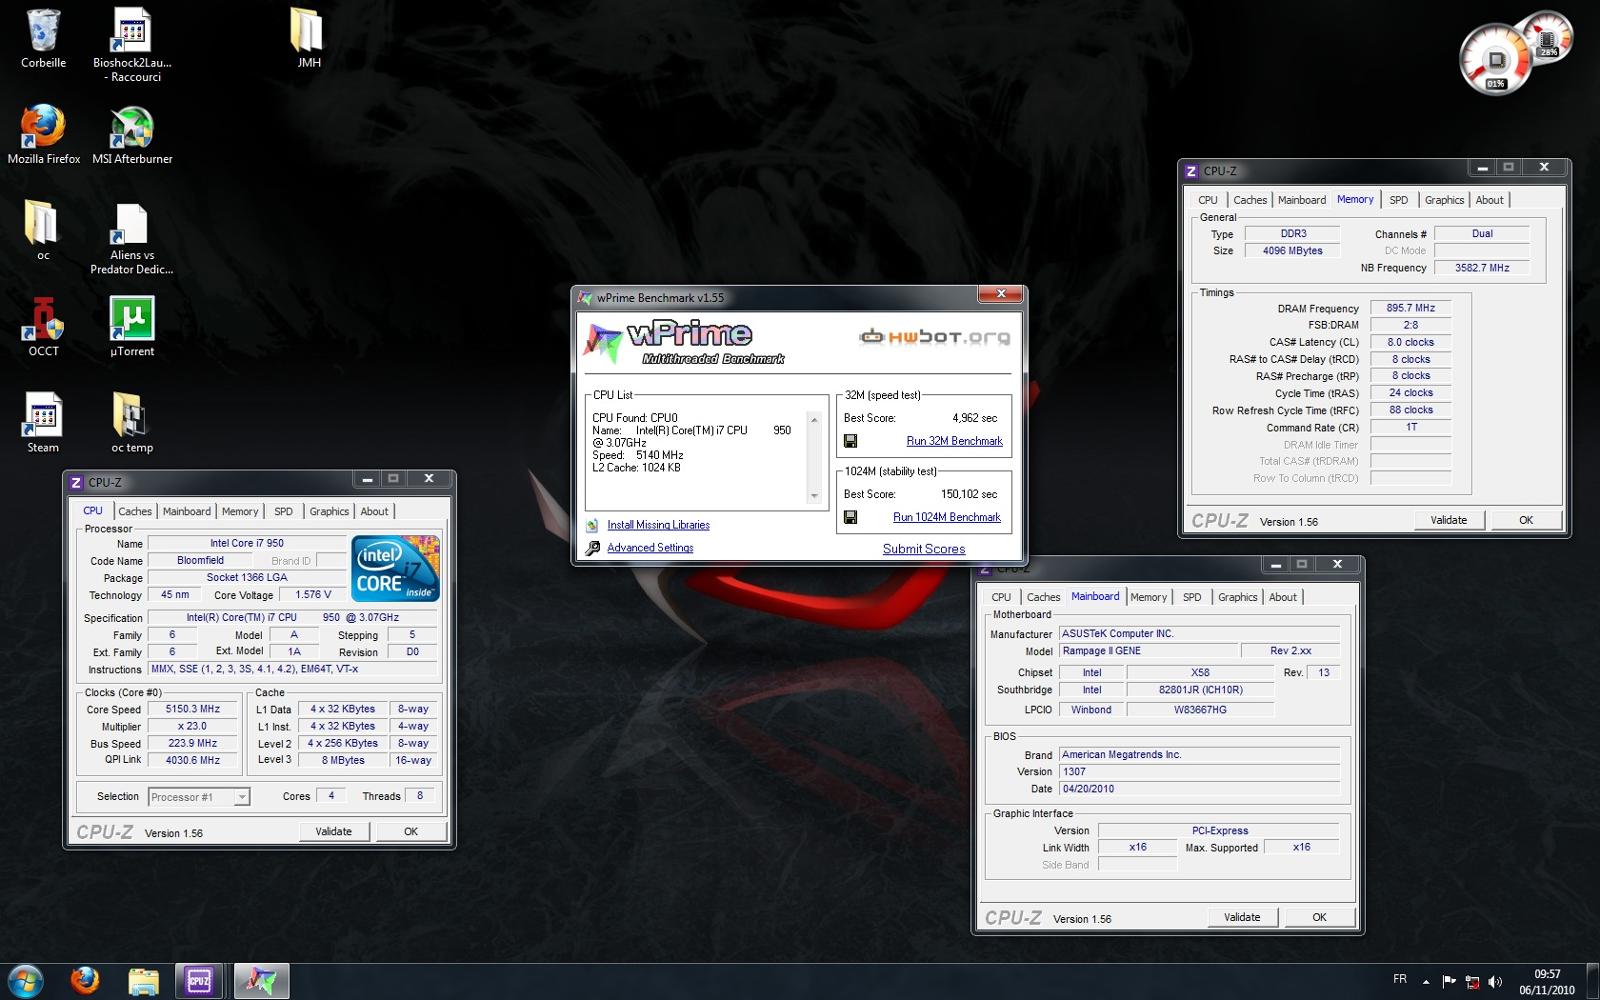
Task: Select the CPU-Z taskbar button
Action: pos(199,981)
